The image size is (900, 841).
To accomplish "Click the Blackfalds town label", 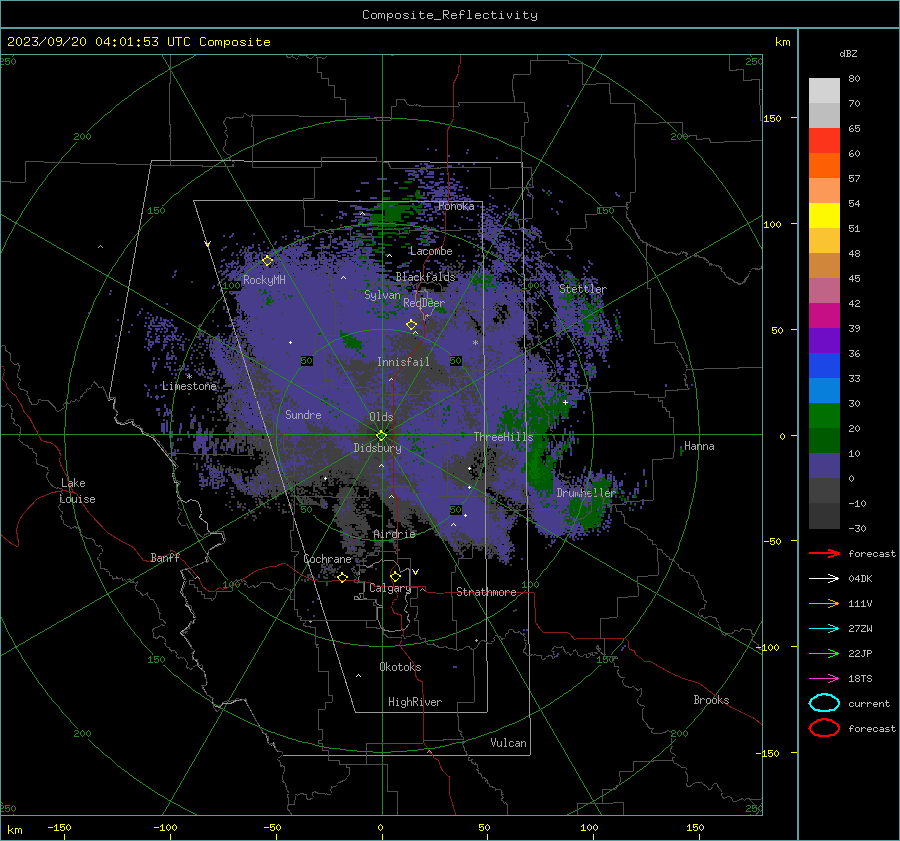I will coord(425,277).
